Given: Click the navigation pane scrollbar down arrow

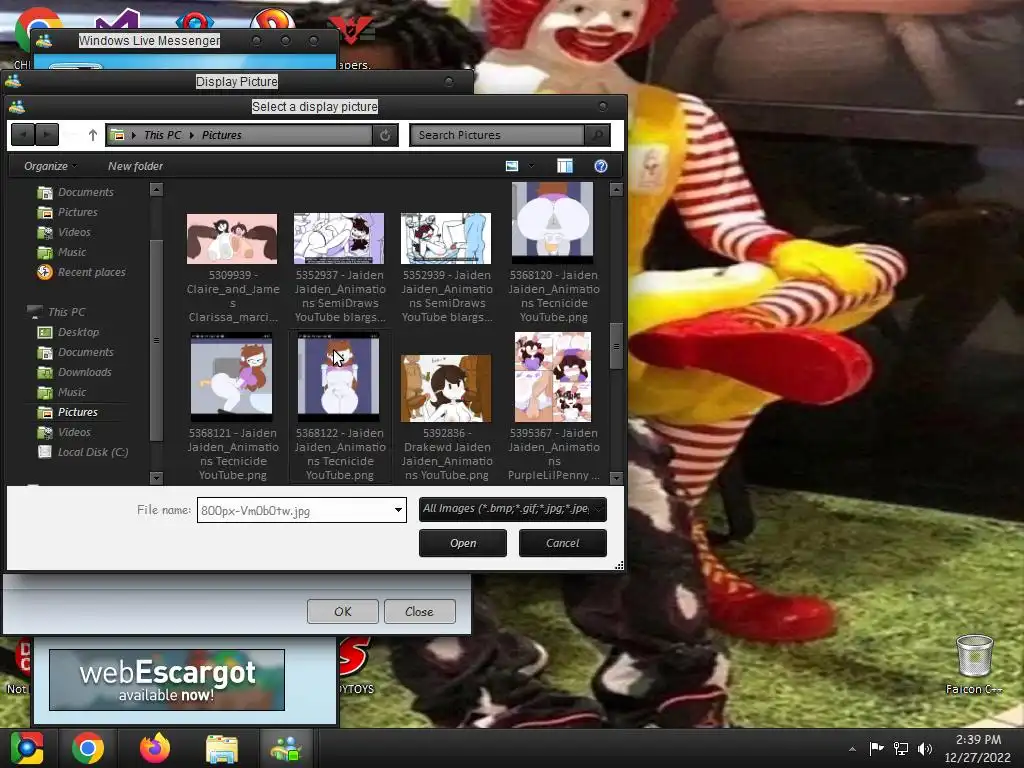Looking at the screenshot, I should click(156, 478).
